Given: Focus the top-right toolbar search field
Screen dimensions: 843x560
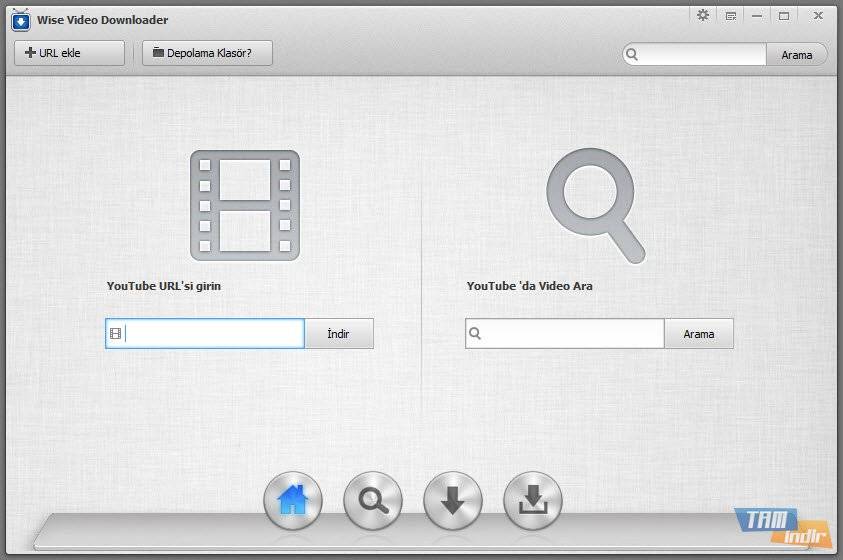Looking at the screenshot, I should (x=701, y=55).
